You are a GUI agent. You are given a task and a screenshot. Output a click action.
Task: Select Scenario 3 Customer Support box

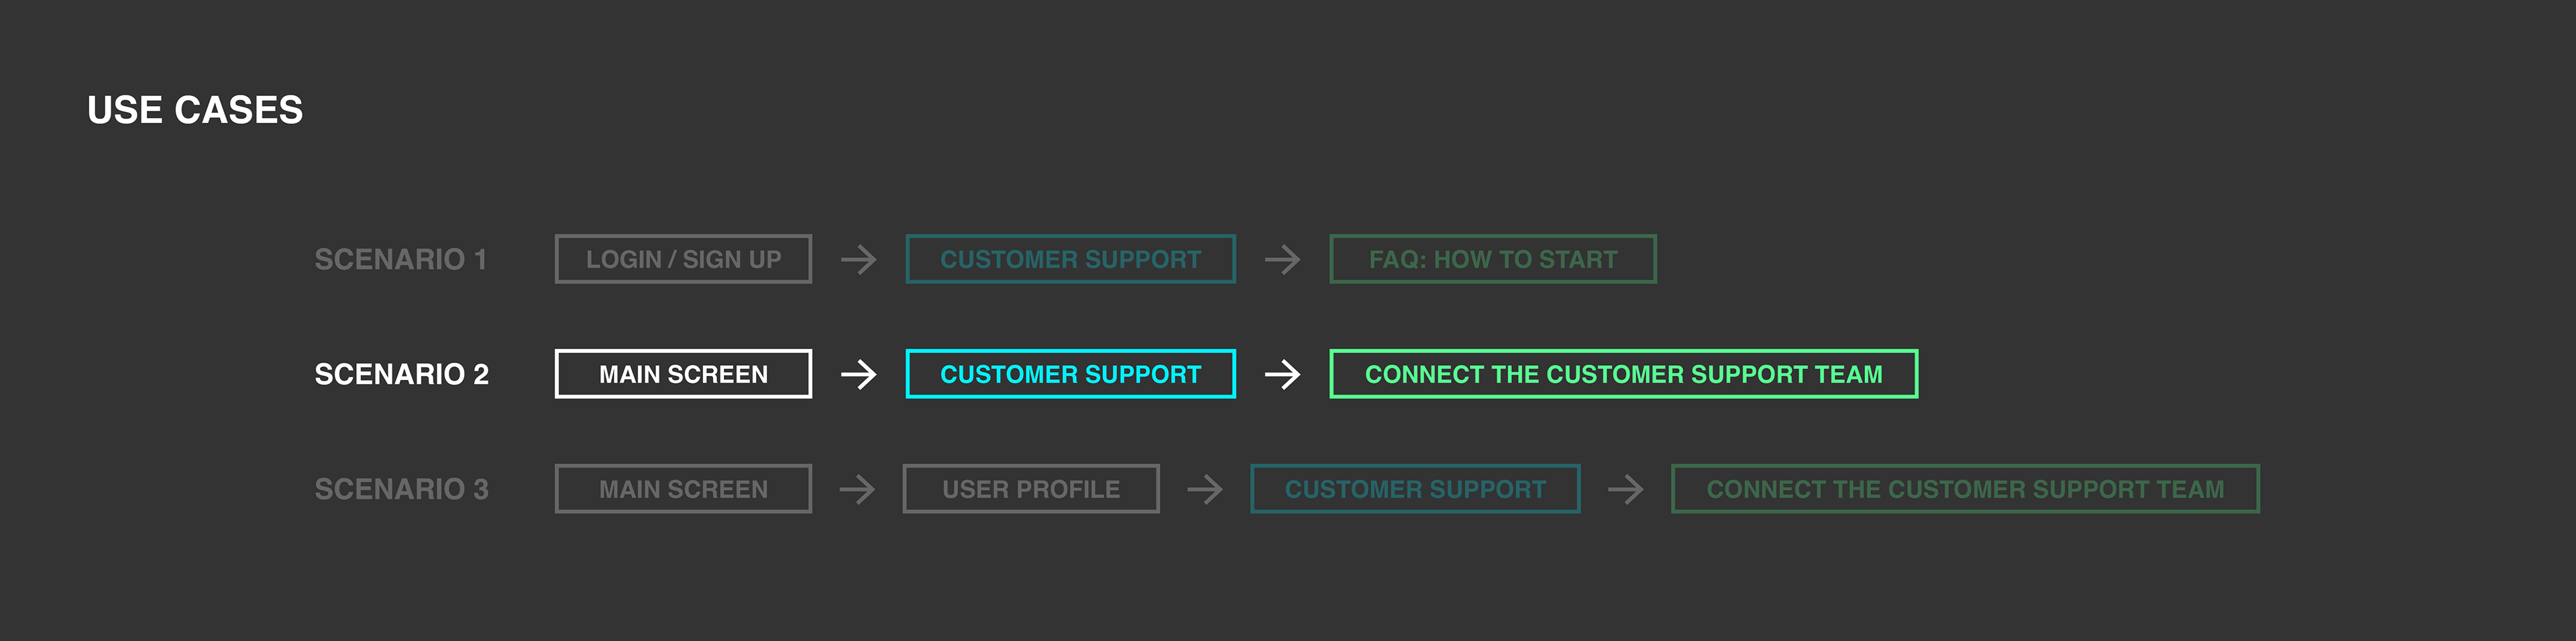(x=1415, y=490)
